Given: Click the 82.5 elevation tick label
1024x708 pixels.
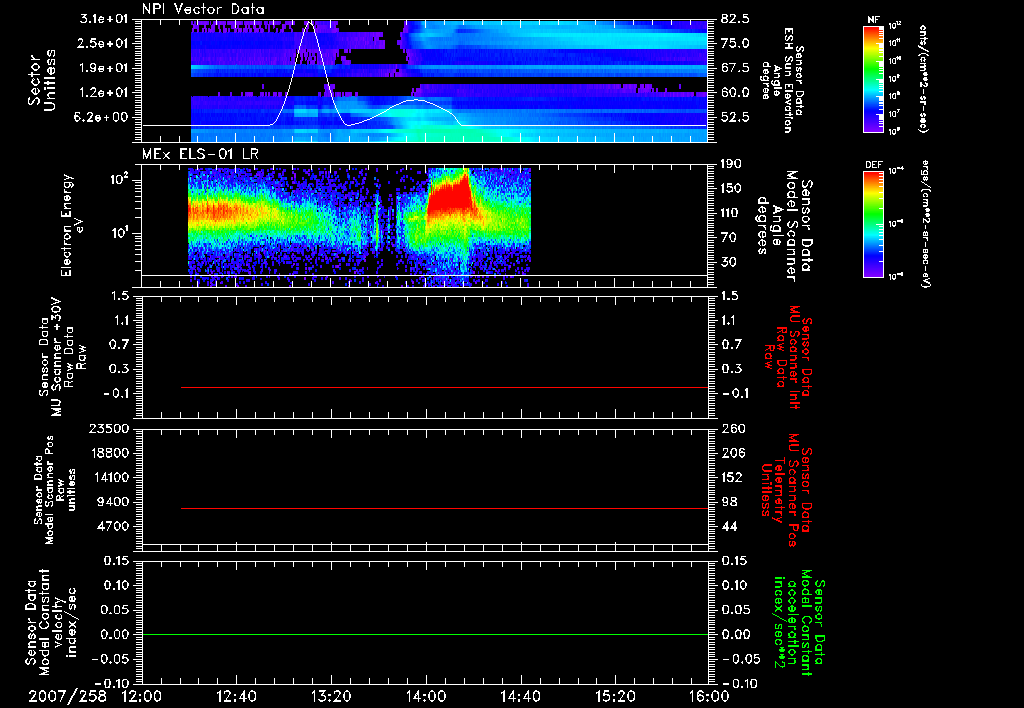Looking at the screenshot, I should 735,19.
